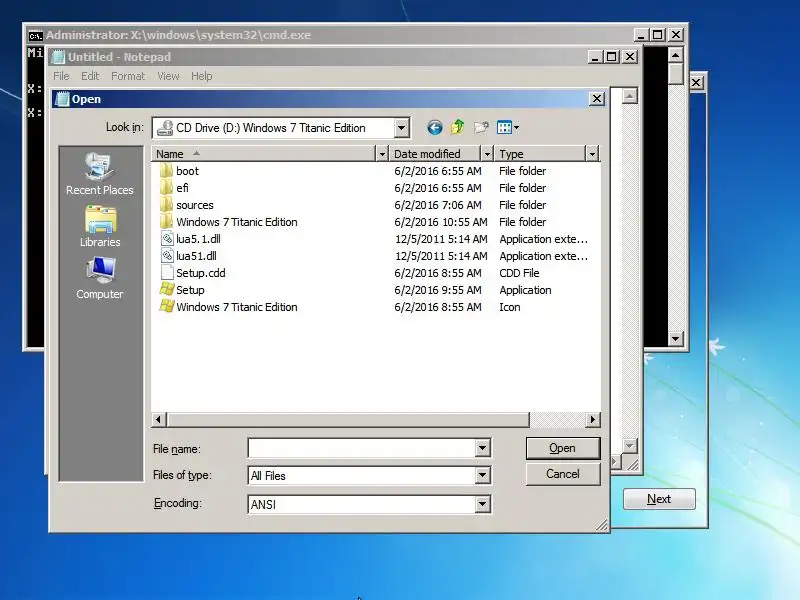Select the boot folder icon
Viewport: 800px width, 600px height.
point(166,170)
